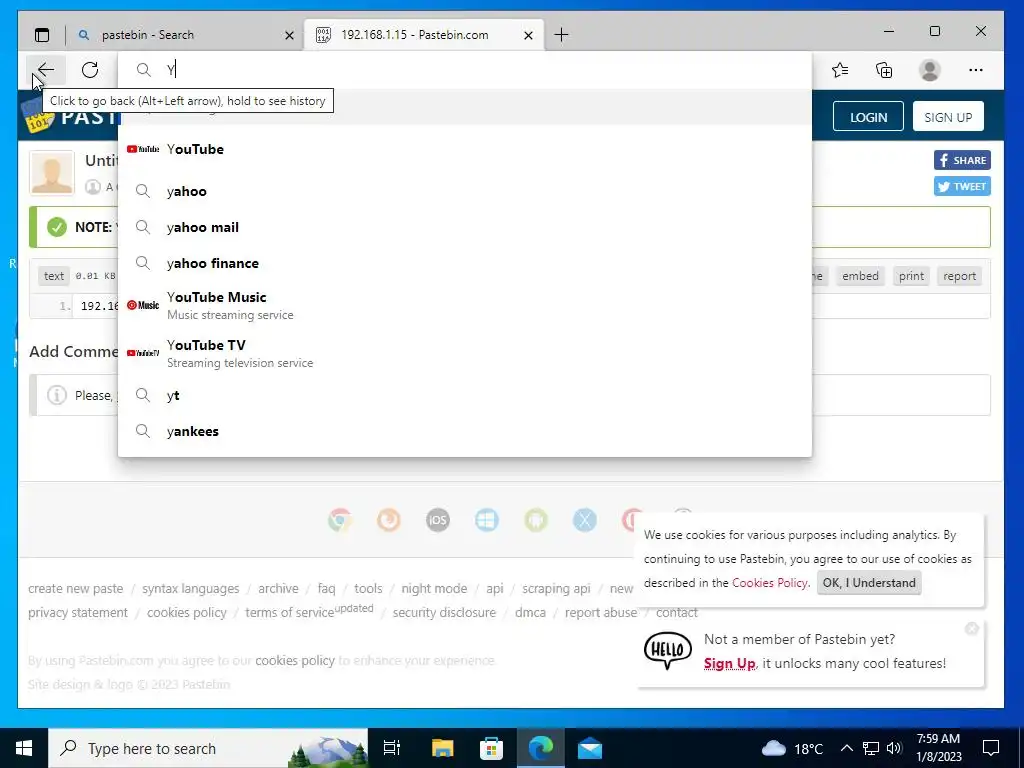Open privacy statement footer link
The image size is (1024, 768).
[x=78, y=613]
